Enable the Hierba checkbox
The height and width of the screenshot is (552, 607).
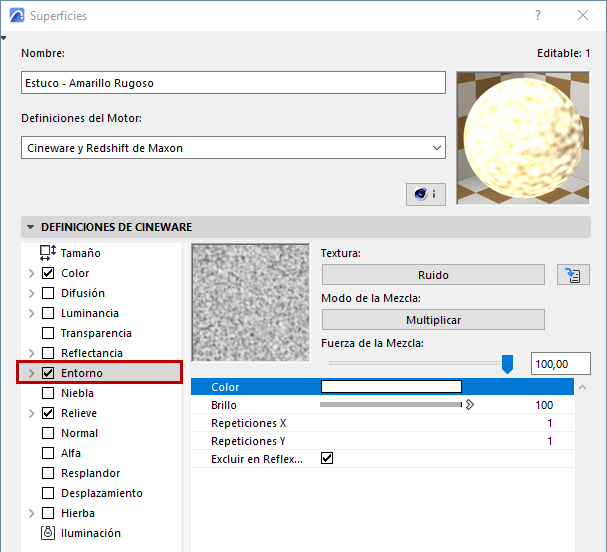(48, 513)
